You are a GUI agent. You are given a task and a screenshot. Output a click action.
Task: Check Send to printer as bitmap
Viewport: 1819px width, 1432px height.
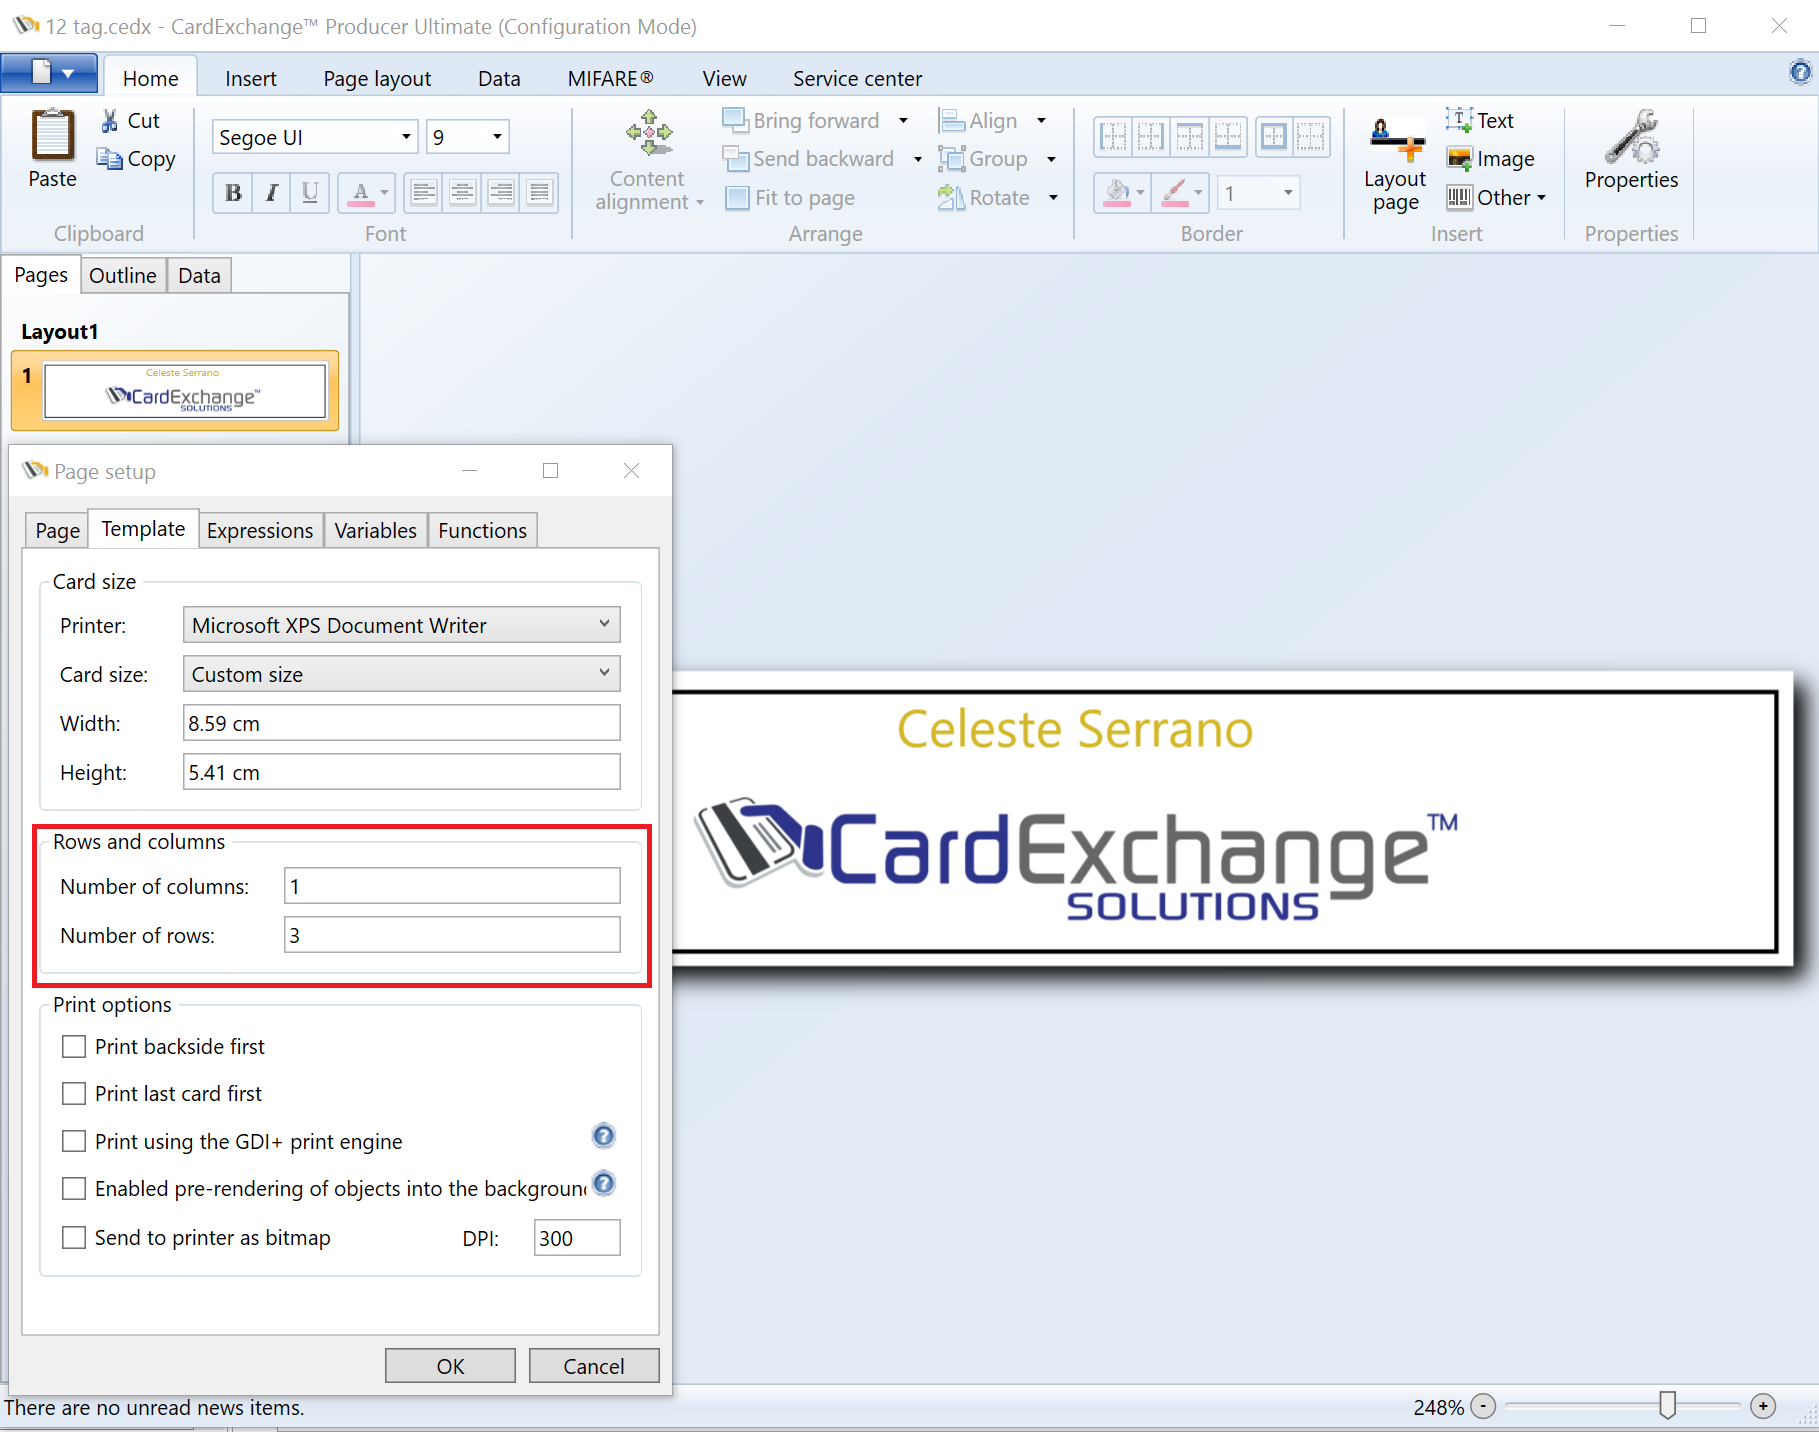coord(74,1237)
